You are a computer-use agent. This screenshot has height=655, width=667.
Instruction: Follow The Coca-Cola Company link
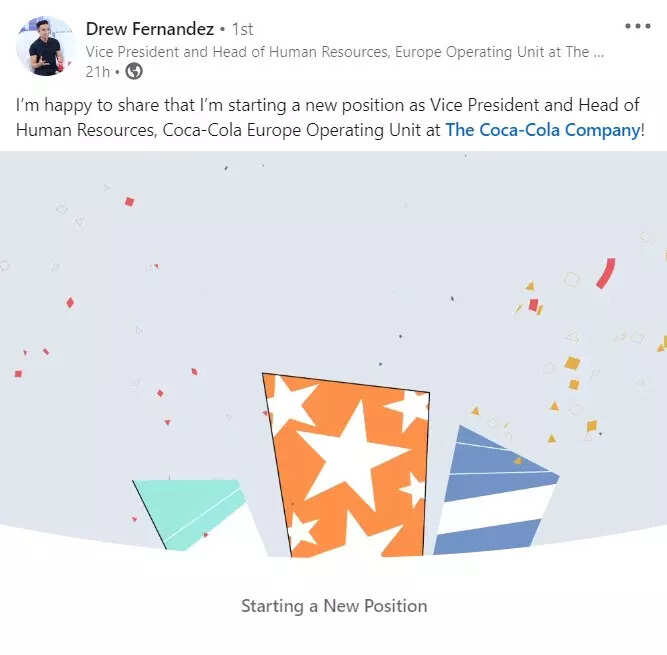click(542, 129)
